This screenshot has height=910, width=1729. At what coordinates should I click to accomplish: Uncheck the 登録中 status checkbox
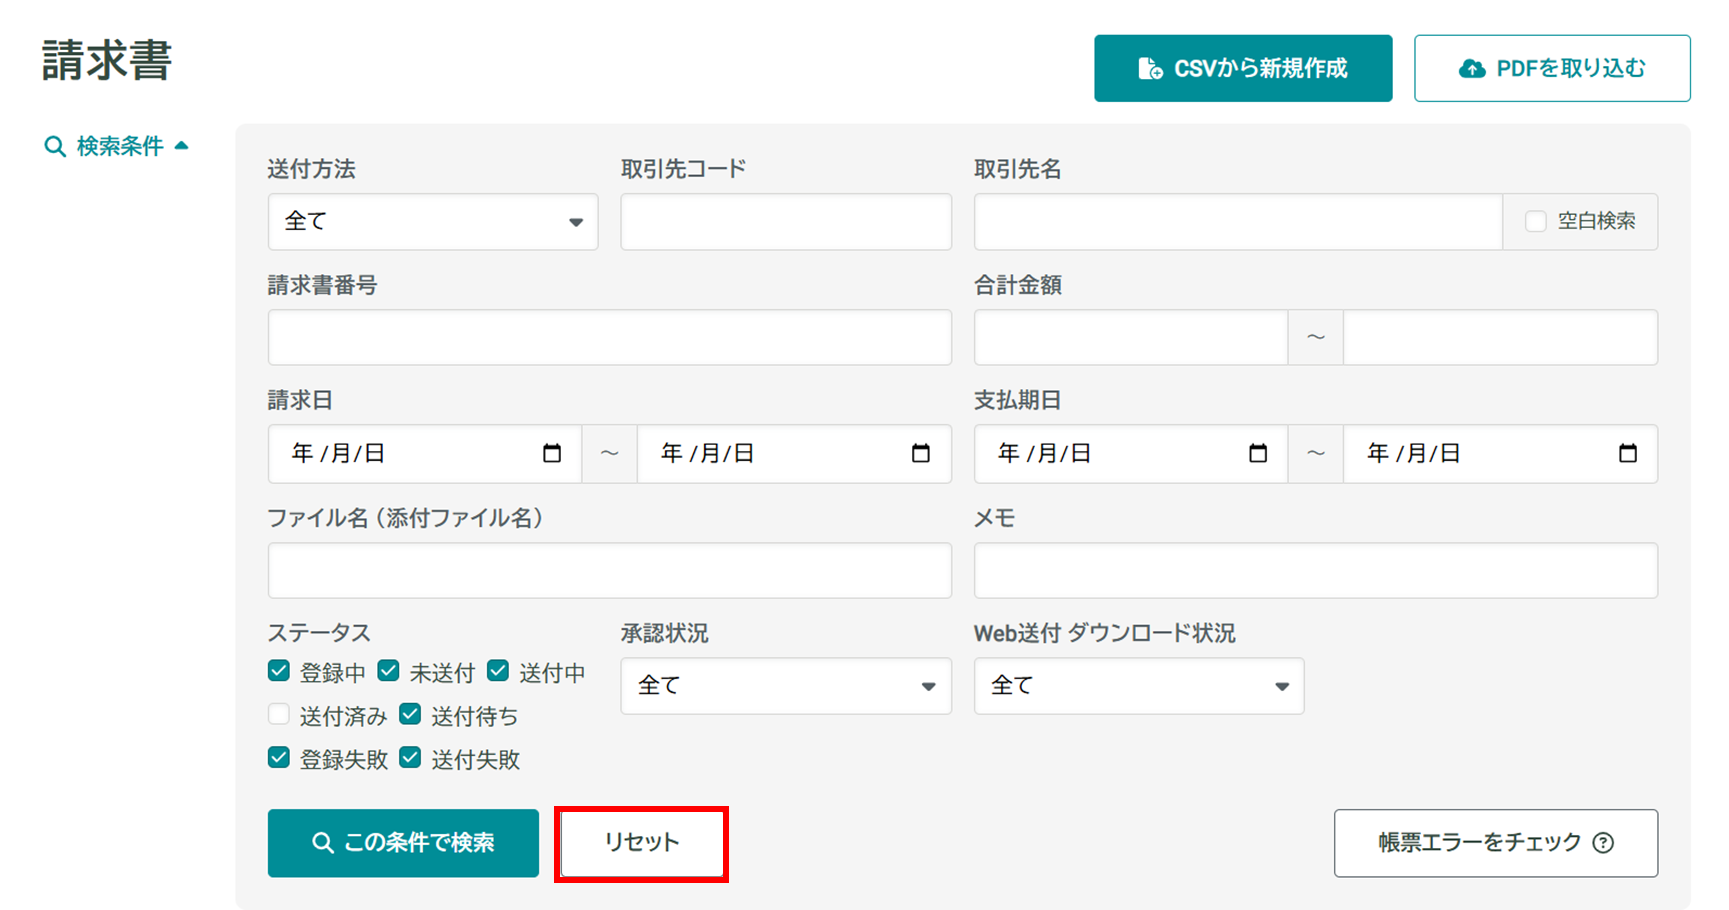click(279, 671)
